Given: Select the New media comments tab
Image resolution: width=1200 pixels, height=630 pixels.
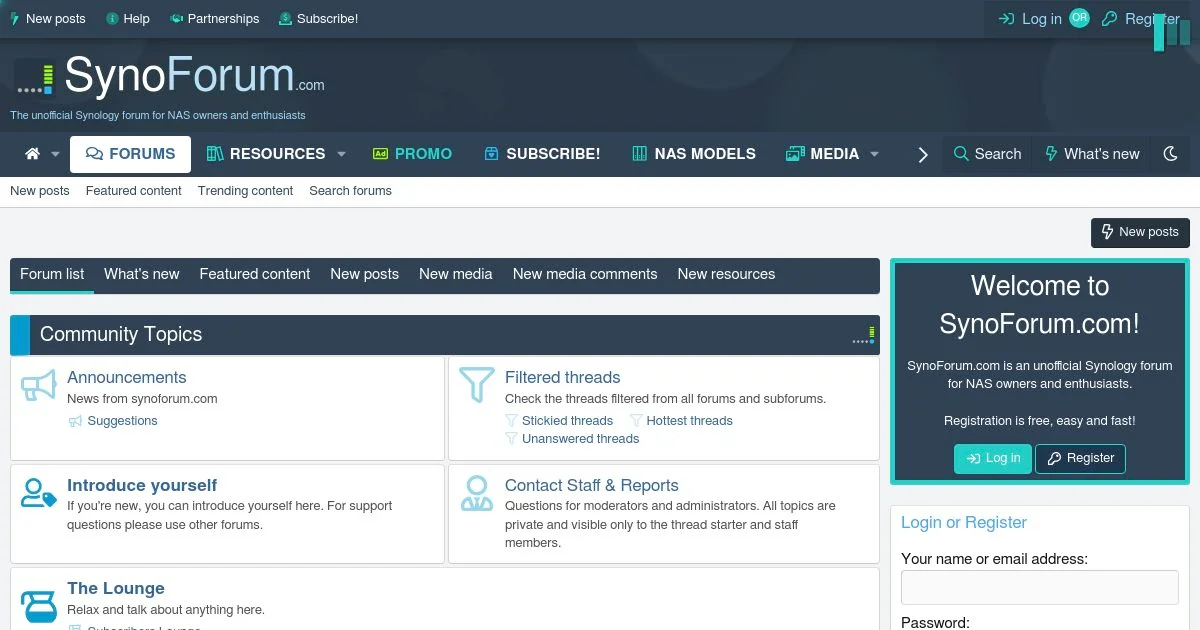Looking at the screenshot, I should [585, 274].
